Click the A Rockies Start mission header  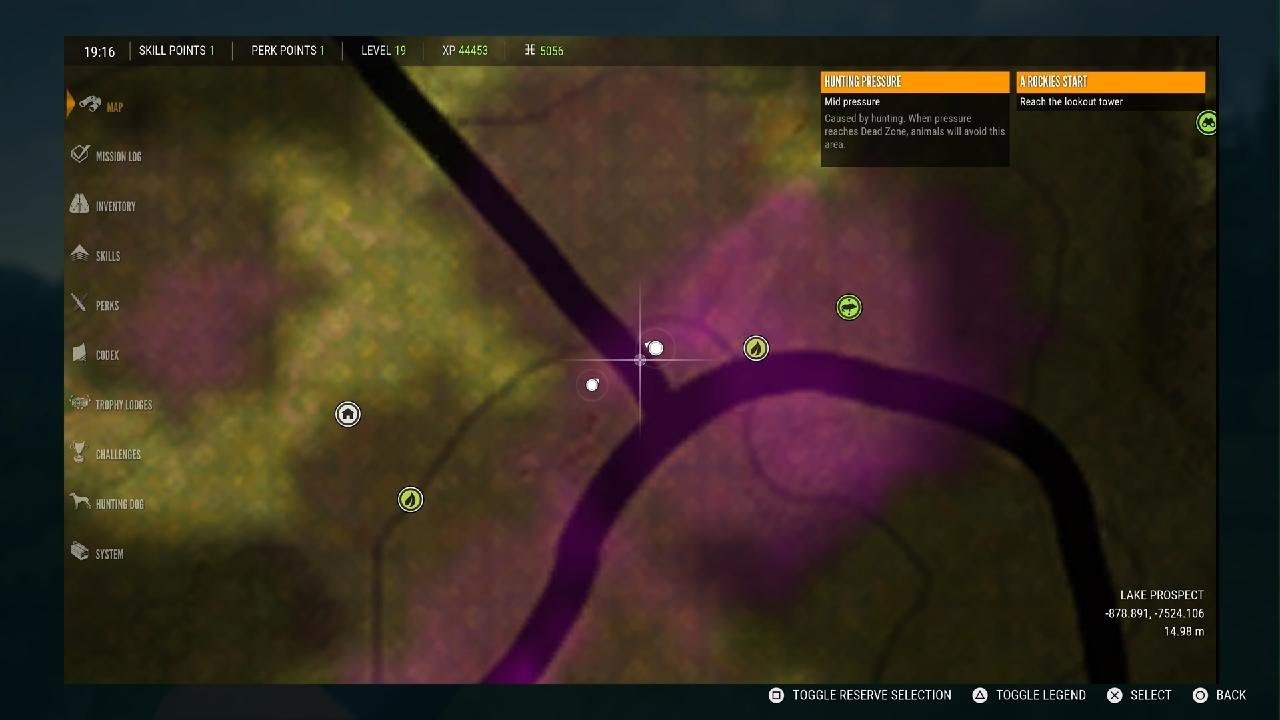[1111, 81]
